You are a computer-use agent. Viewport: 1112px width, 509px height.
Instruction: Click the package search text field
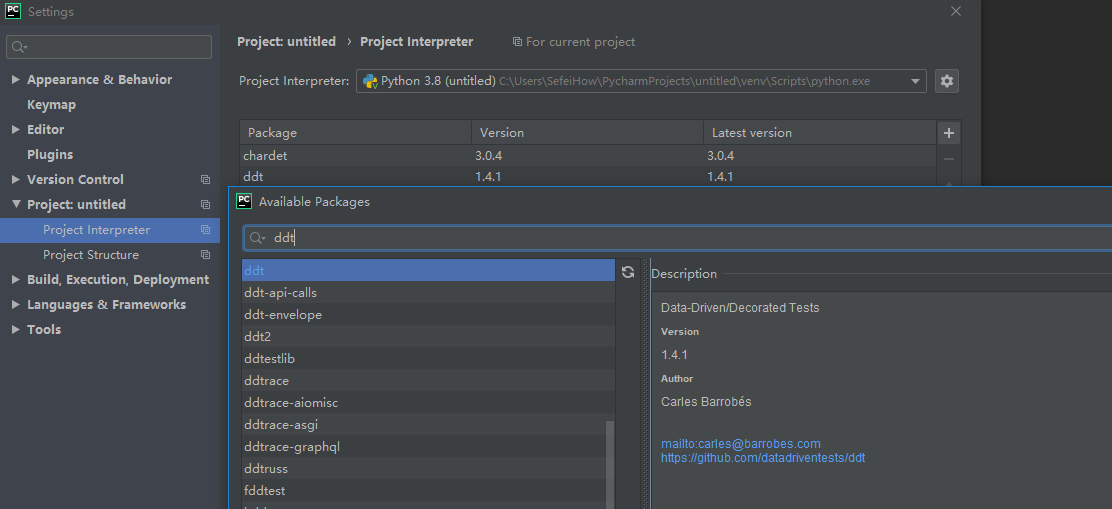[680, 238]
